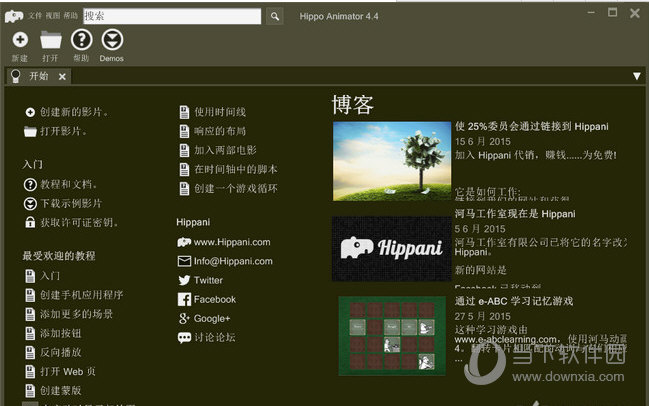The image size is (649, 406).
Task: Open the 教程和文档 link
Action: tap(69, 184)
